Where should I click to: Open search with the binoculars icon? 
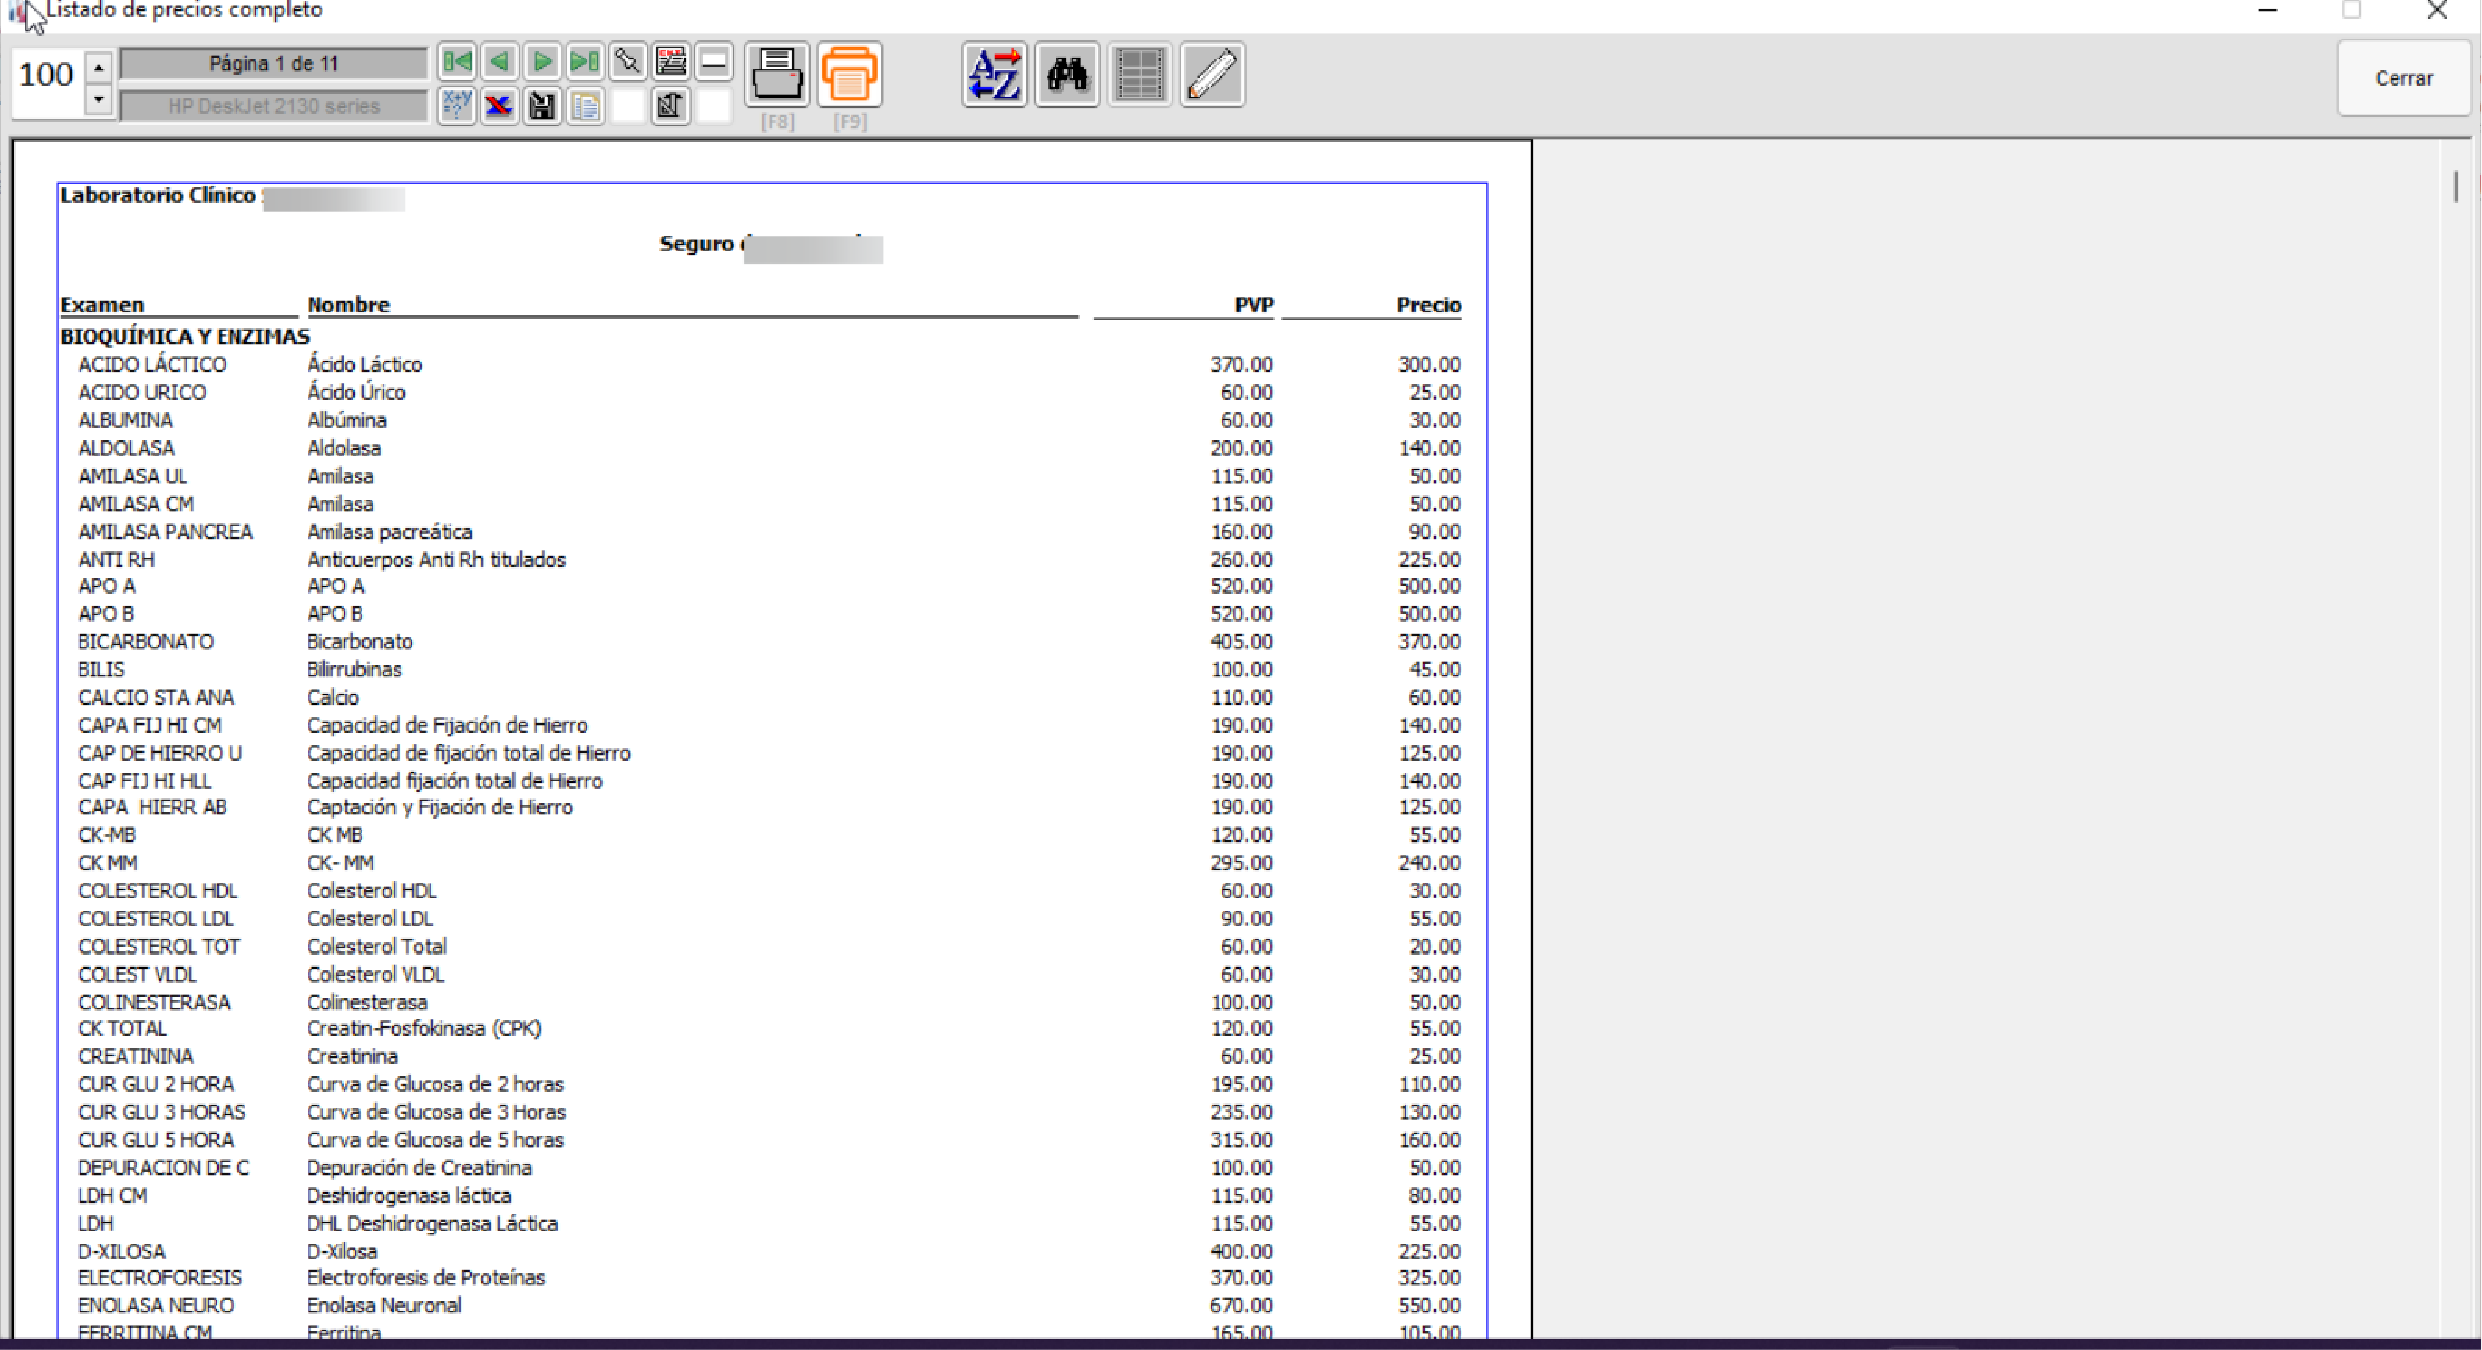coord(1067,75)
